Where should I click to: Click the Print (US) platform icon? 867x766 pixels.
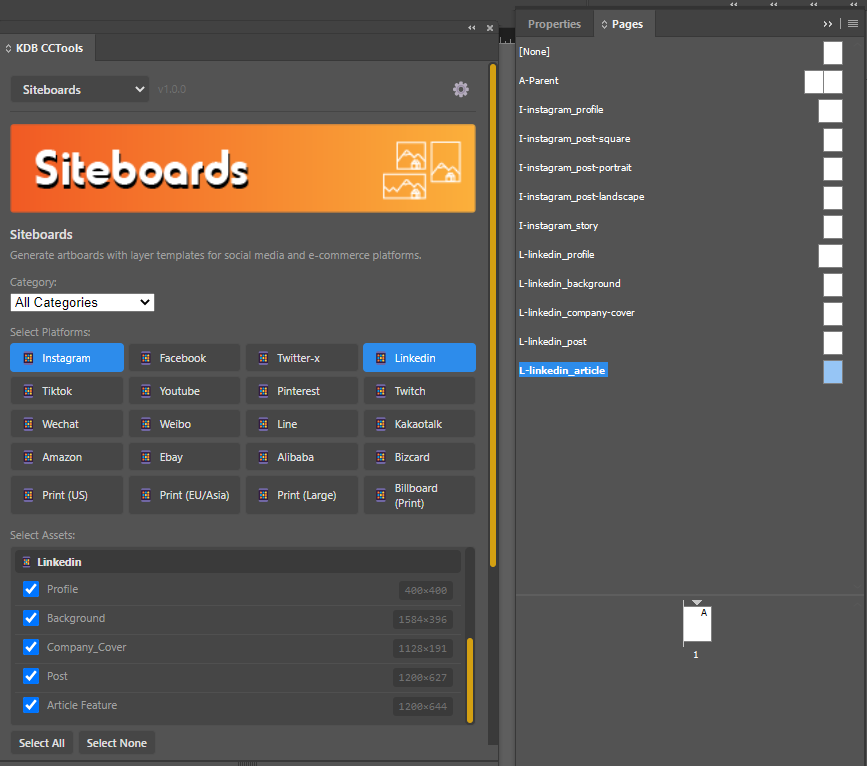click(x=28, y=495)
